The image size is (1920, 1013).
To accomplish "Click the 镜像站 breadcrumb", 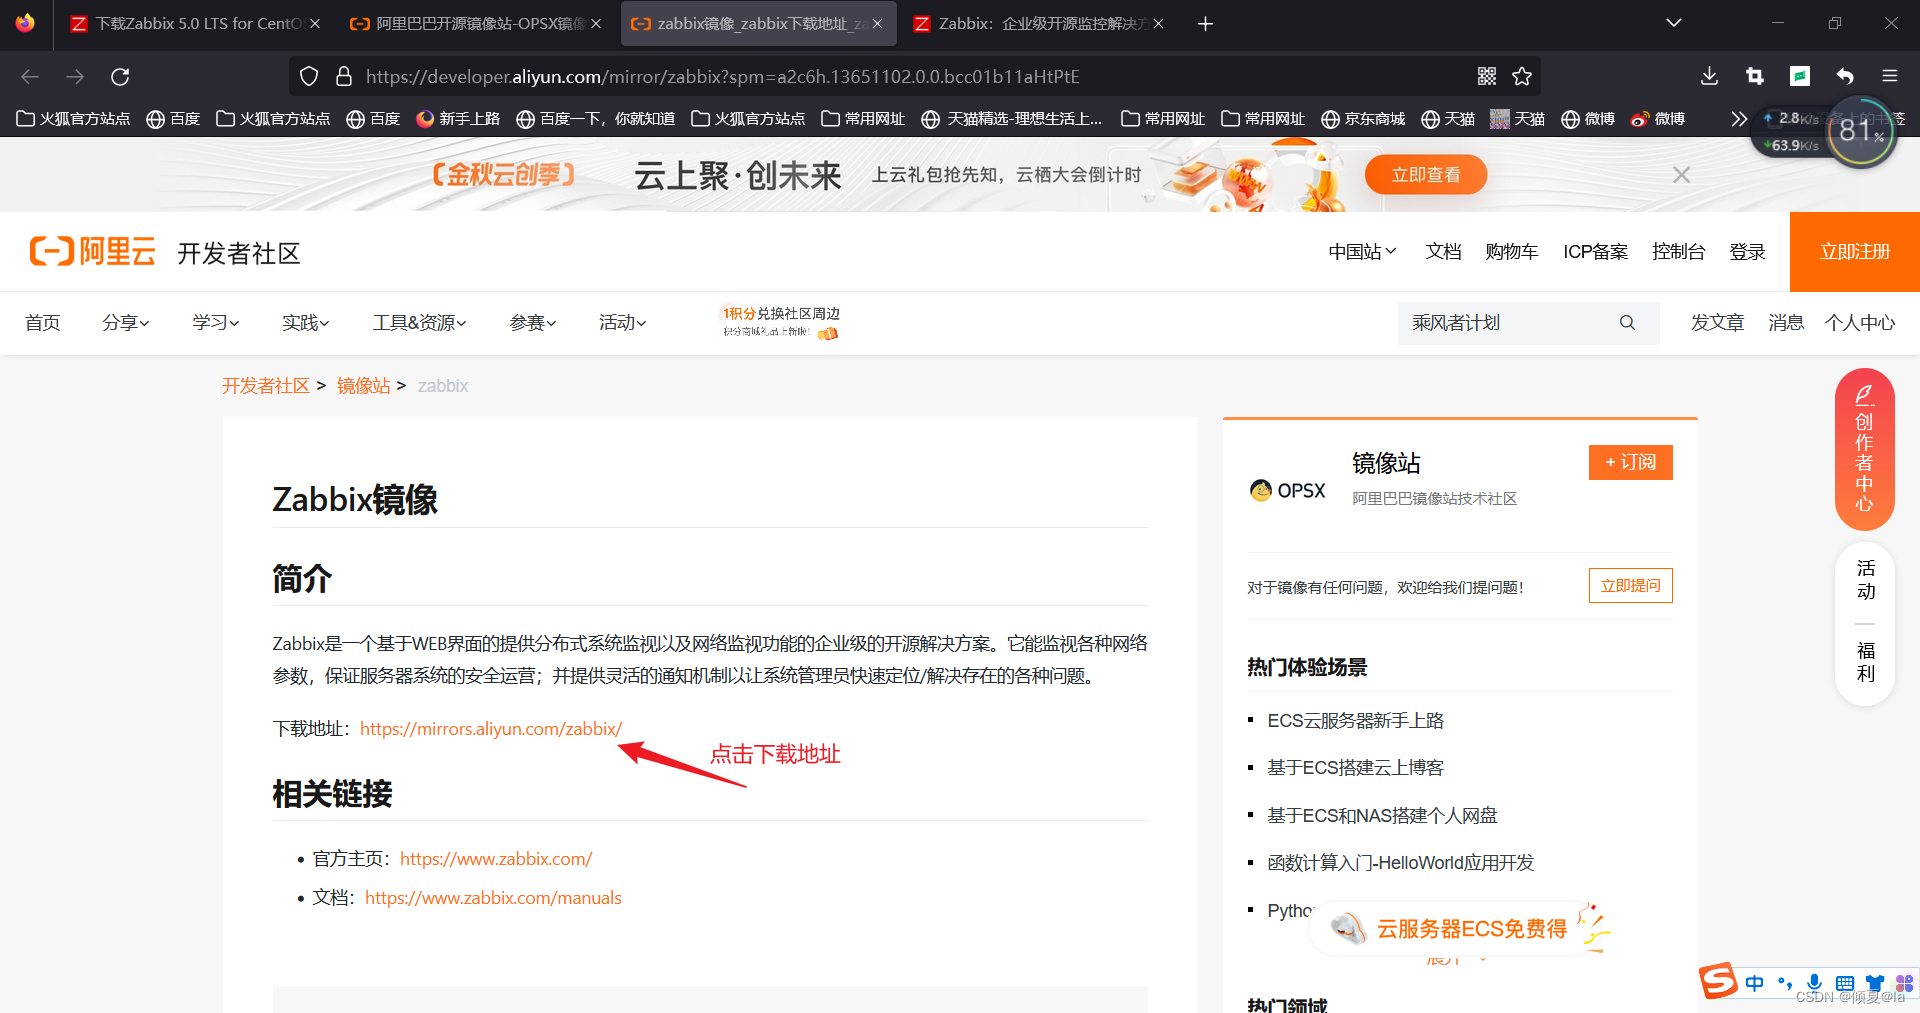I will pyautogui.click(x=363, y=386).
